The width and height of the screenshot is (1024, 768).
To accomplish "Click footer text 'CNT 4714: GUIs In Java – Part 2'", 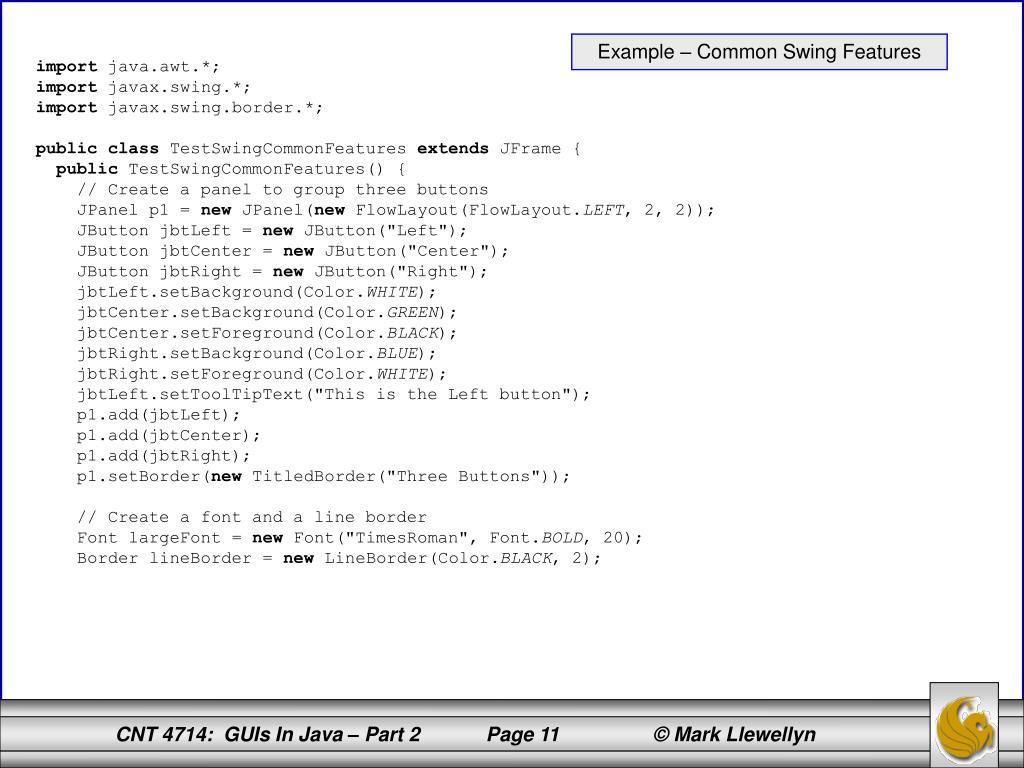I will pos(268,735).
